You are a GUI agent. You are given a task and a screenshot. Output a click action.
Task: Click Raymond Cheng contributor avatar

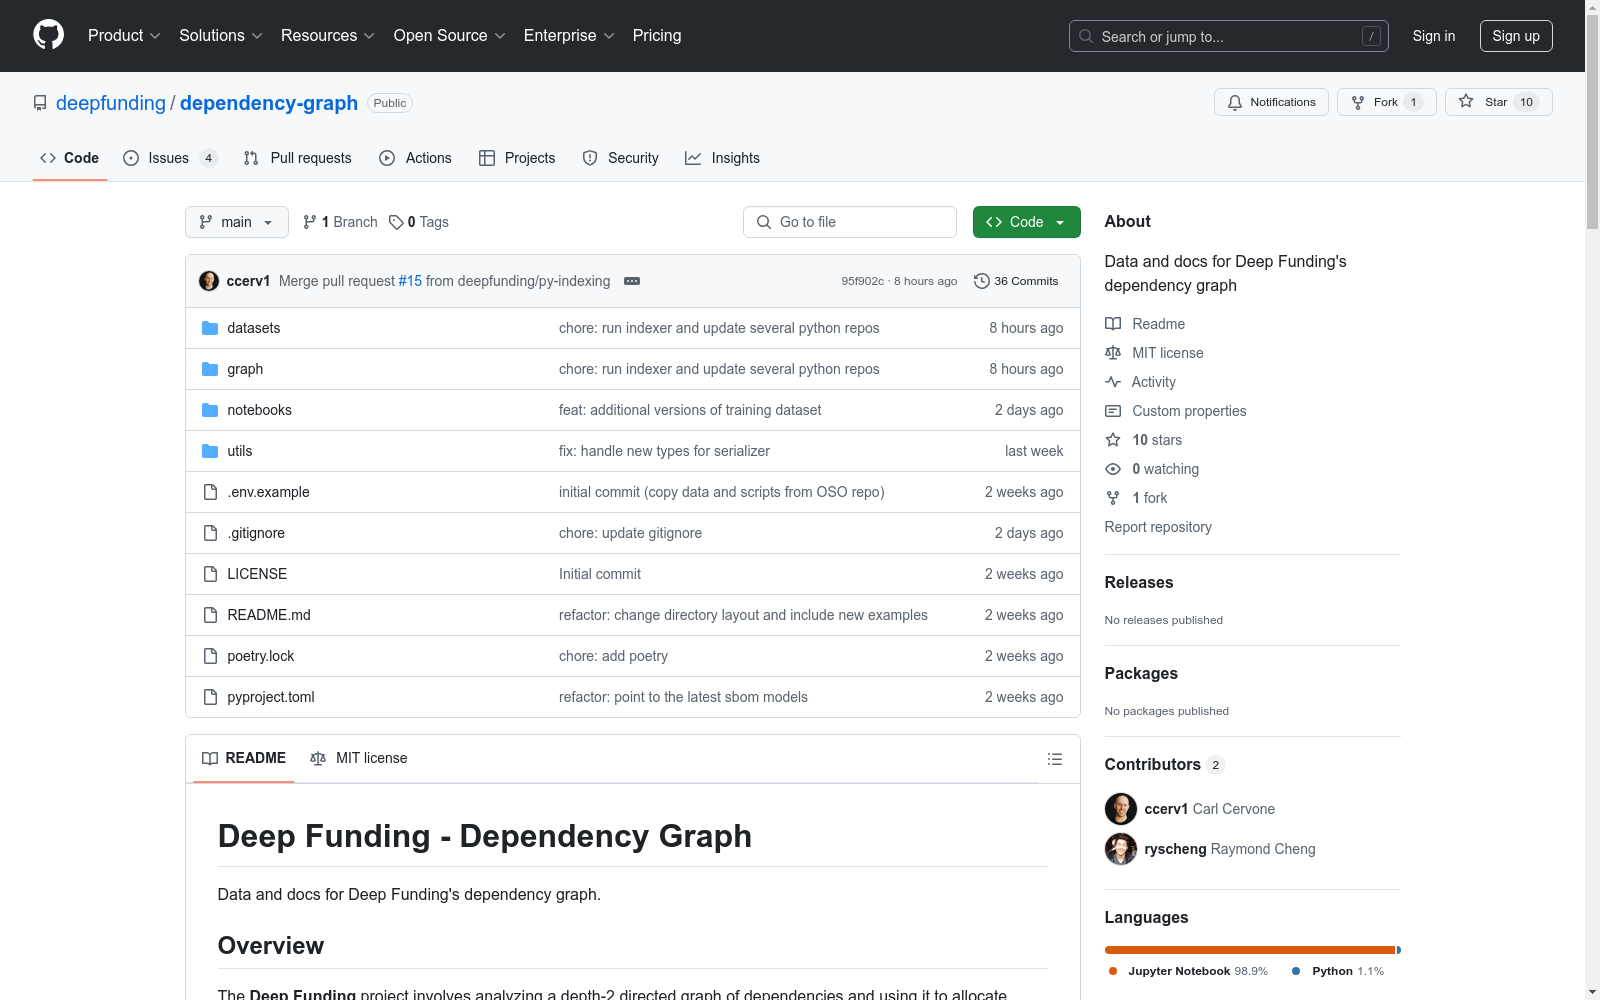click(x=1121, y=849)
